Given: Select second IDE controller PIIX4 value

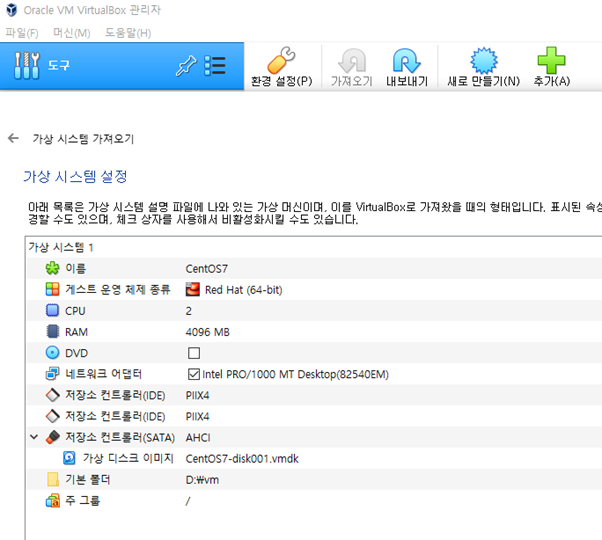Looking at the screenshot, I should pyautogui.click(x=197, y=416).
